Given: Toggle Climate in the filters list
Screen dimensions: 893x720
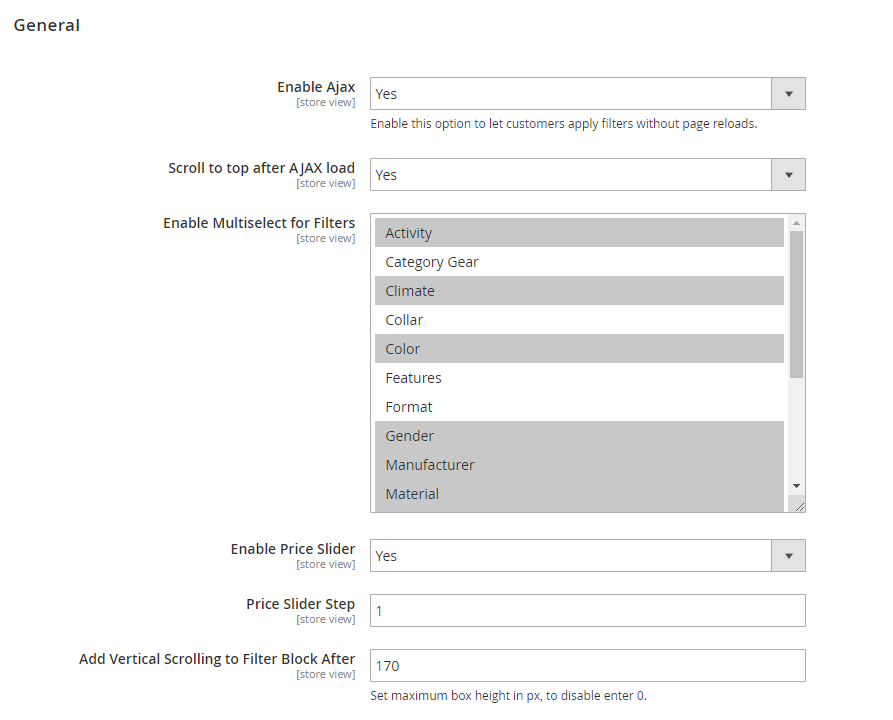Looking at the screenshot, I should coord(579,291).
